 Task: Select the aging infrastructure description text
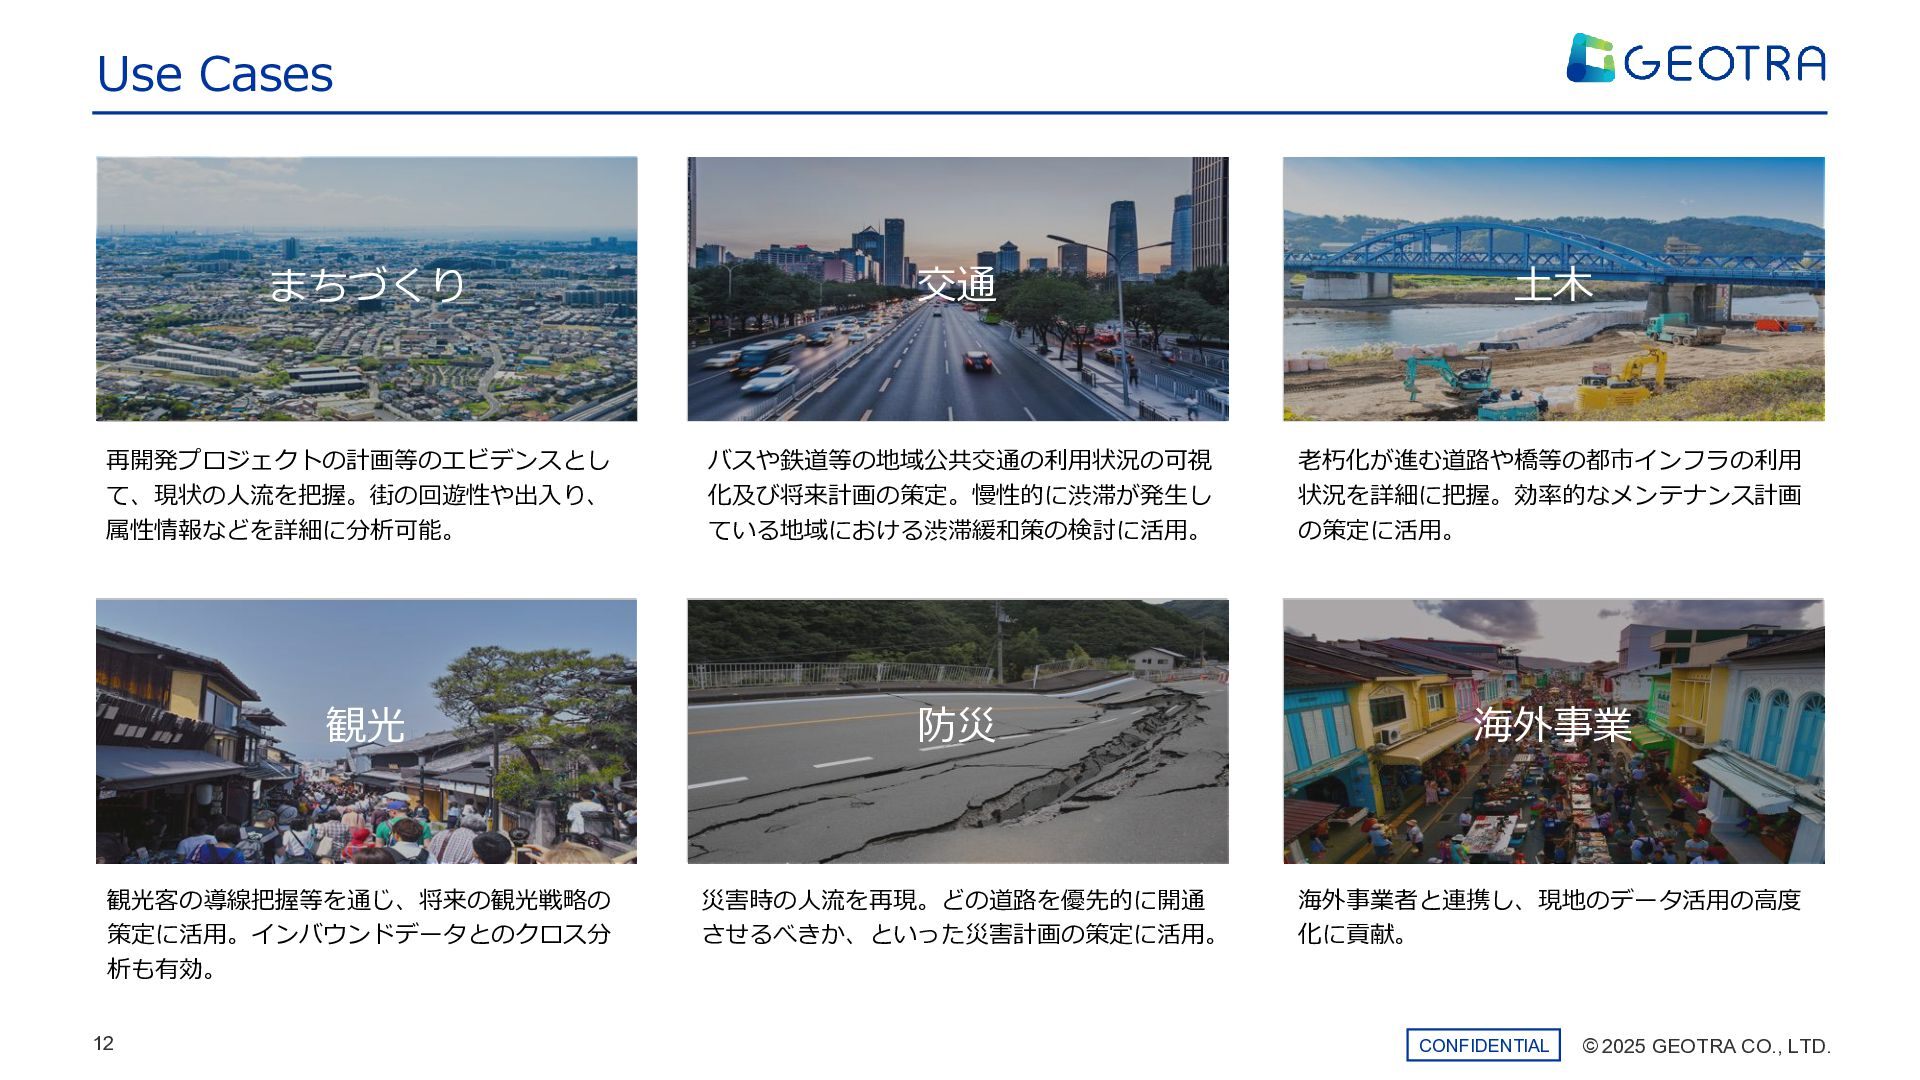point(1549,495)
